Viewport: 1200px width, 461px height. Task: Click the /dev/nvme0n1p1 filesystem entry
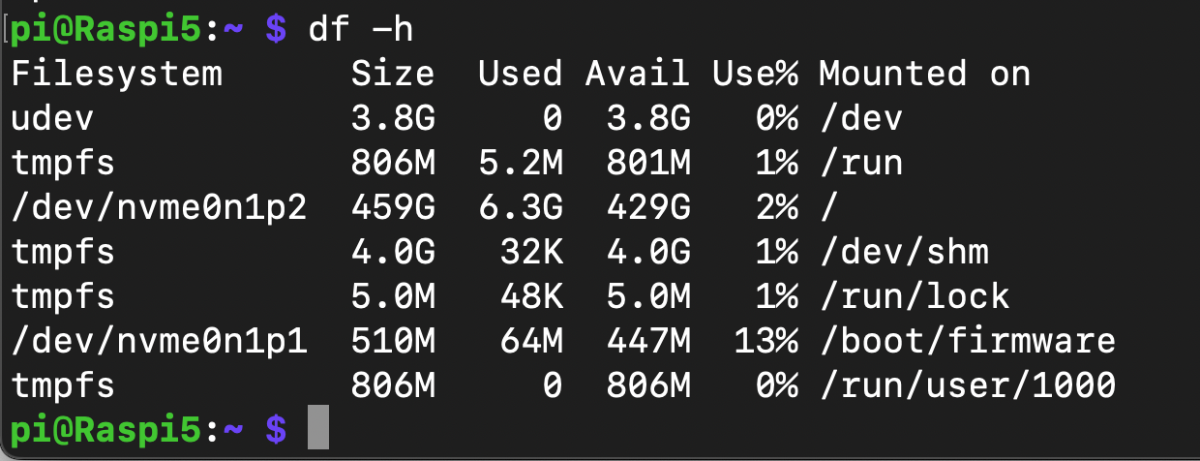point(159,341)
